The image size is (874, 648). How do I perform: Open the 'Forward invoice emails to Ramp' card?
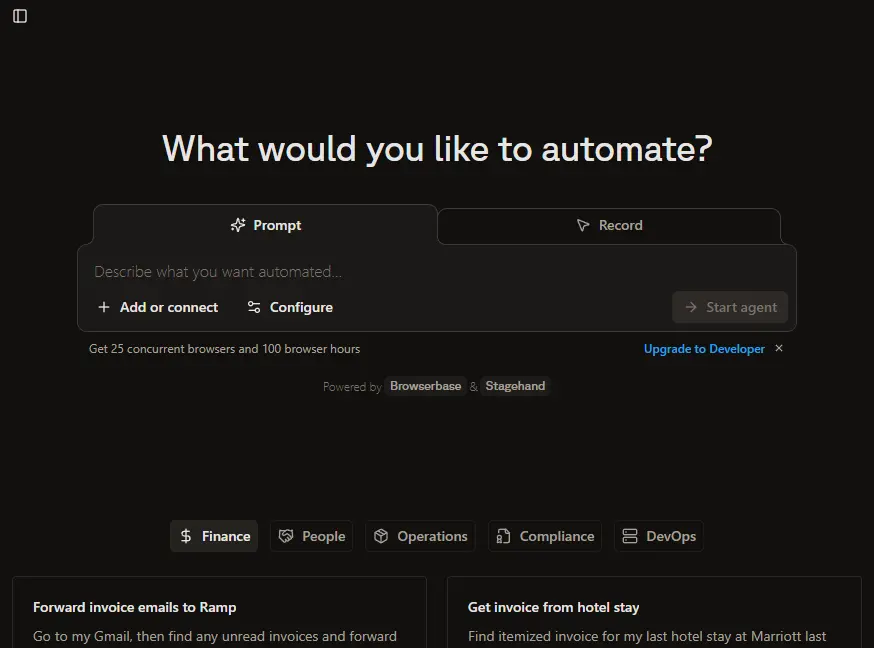[x=220, y=612]
